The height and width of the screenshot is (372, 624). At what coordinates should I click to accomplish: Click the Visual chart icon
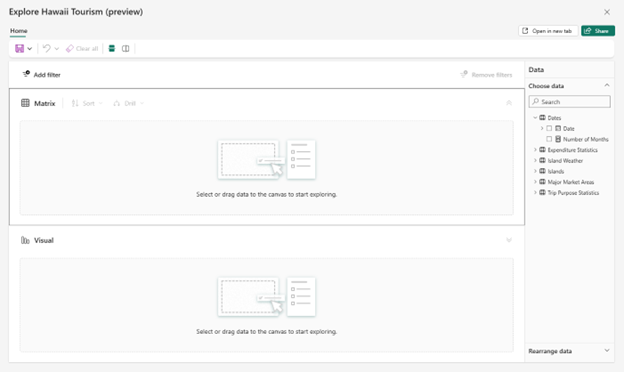25,240
